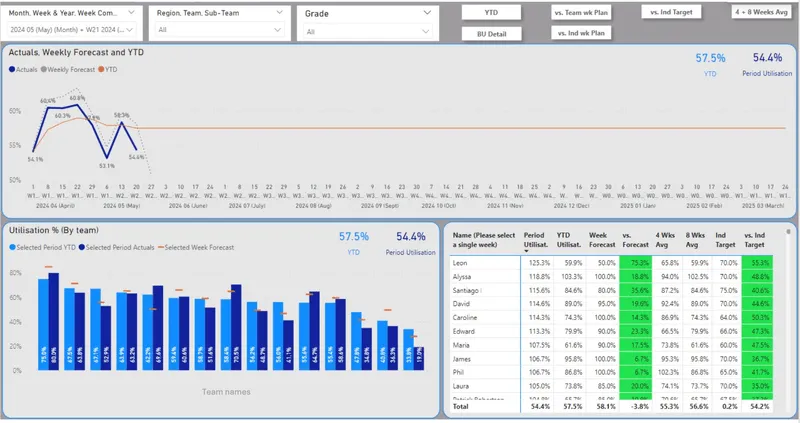Click the Total -3.8% vs. Forecast value
Screen dimensions: 800x423
click(x=640, y=407)
